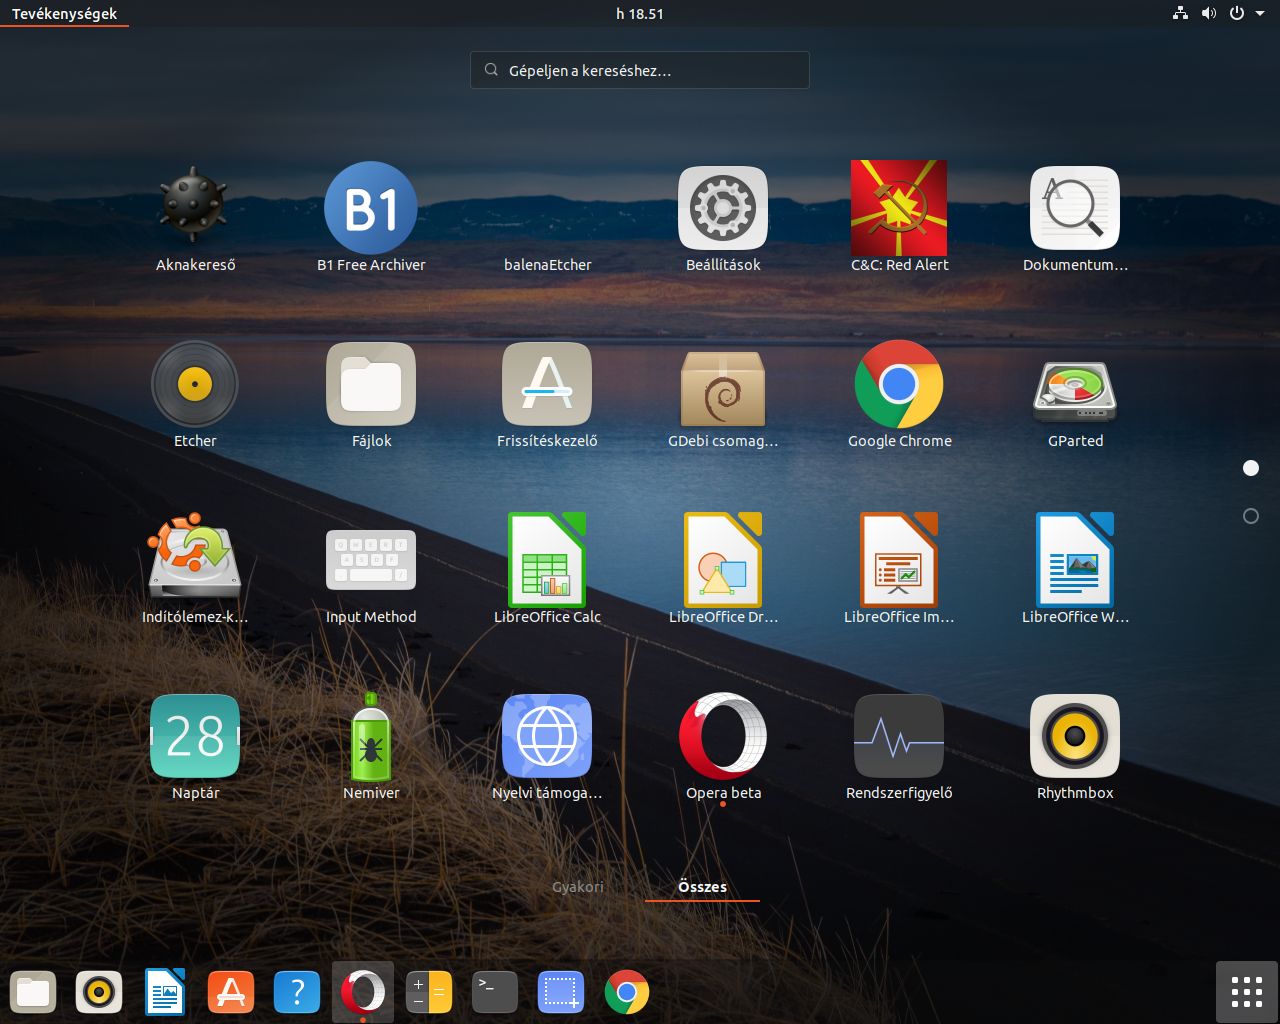Start C&C: Red Alert game
Image resolution: width=1280 pixels, height=1024 pixels.
[899, 208]
